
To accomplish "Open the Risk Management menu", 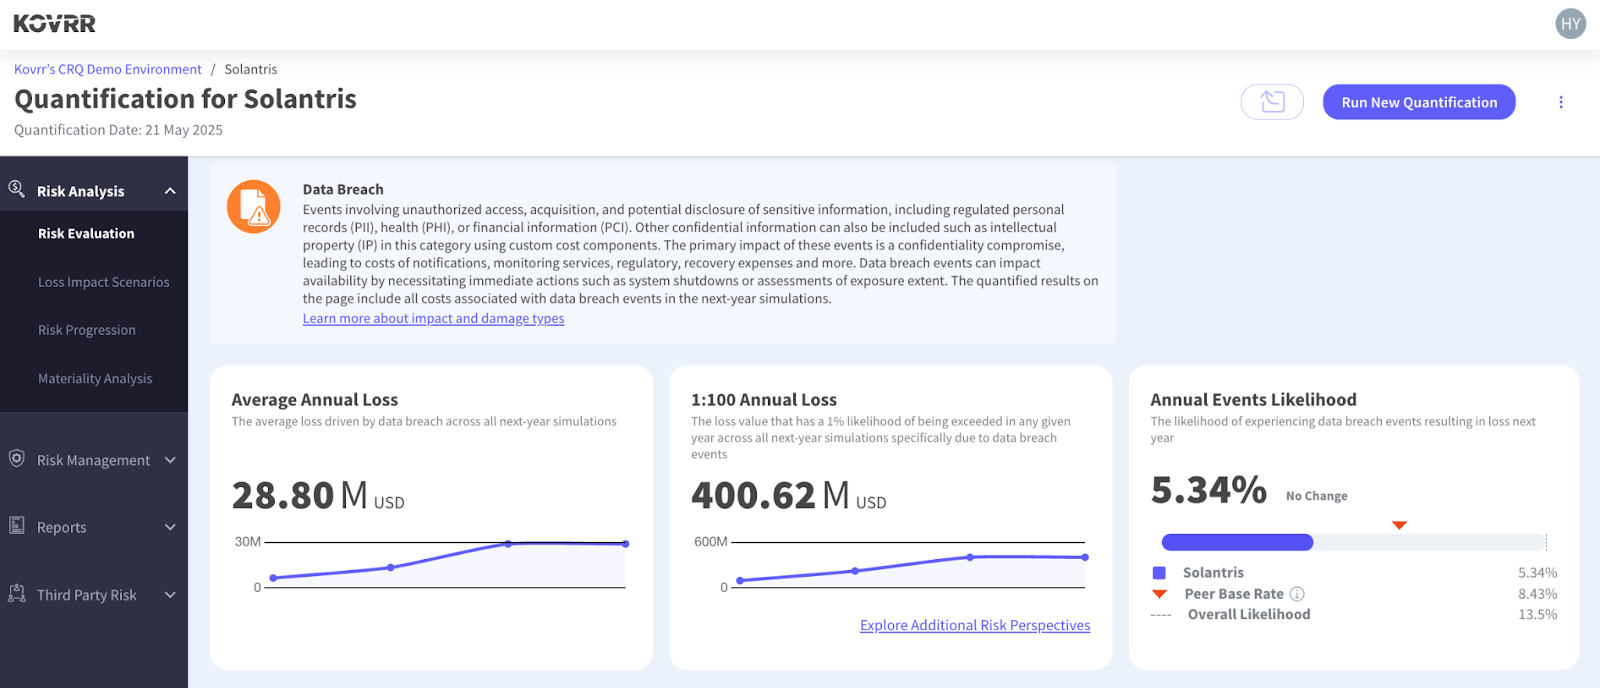I will point(94,460).
